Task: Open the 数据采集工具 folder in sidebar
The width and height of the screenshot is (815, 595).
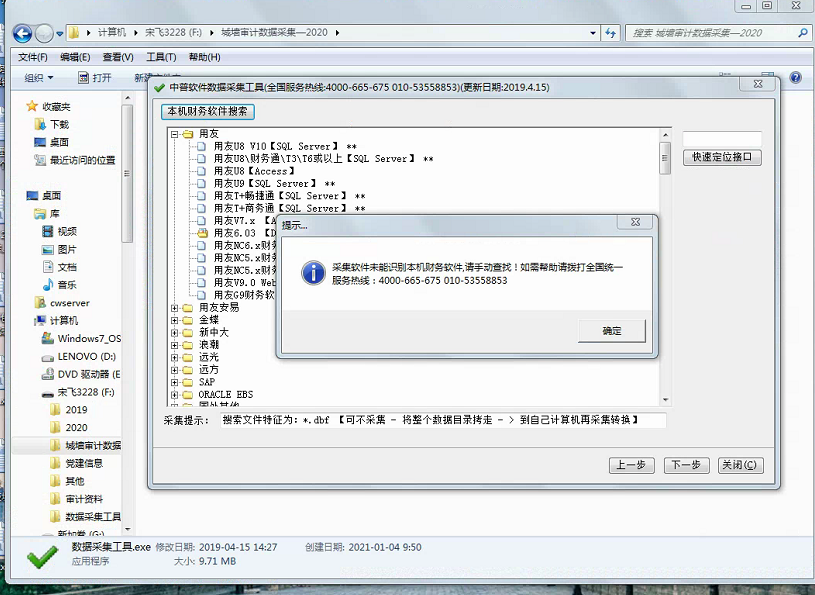Action: tap(85, 517)
